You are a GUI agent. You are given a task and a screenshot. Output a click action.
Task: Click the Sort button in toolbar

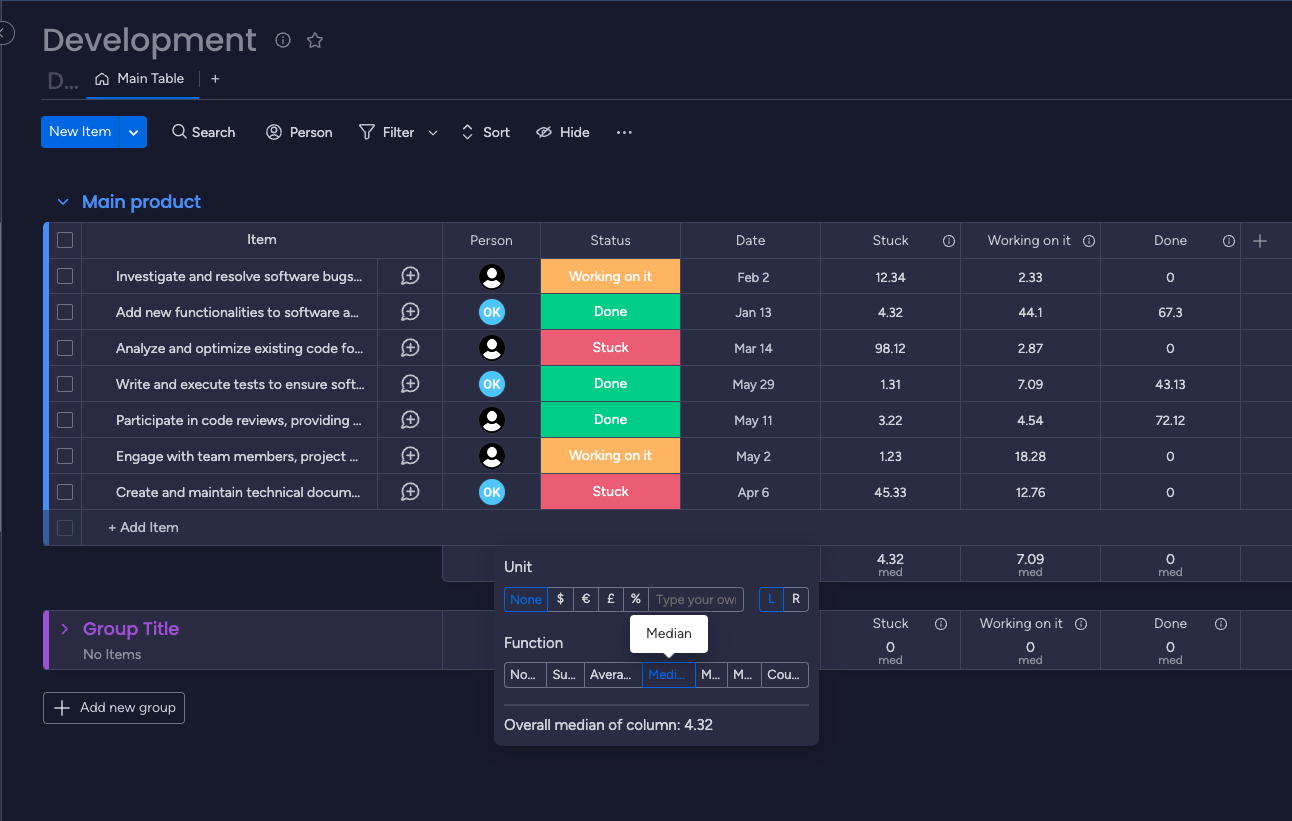click(485, 132)
